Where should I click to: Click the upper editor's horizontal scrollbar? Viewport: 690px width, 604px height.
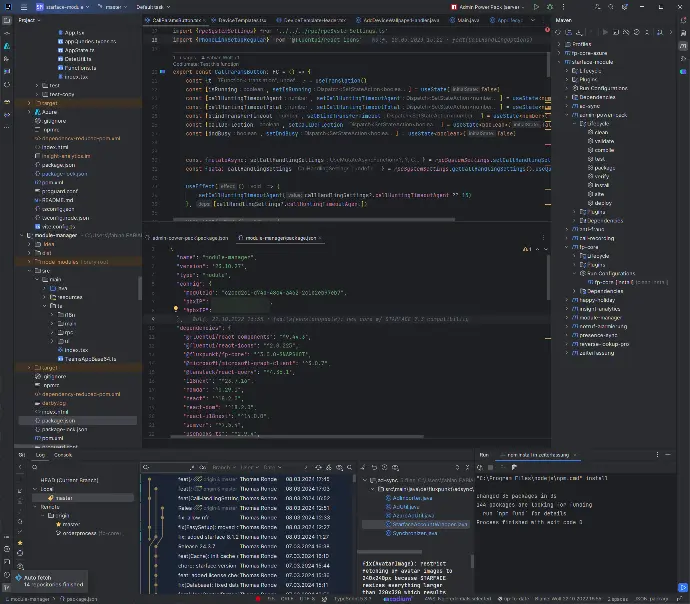coord(314,219)
